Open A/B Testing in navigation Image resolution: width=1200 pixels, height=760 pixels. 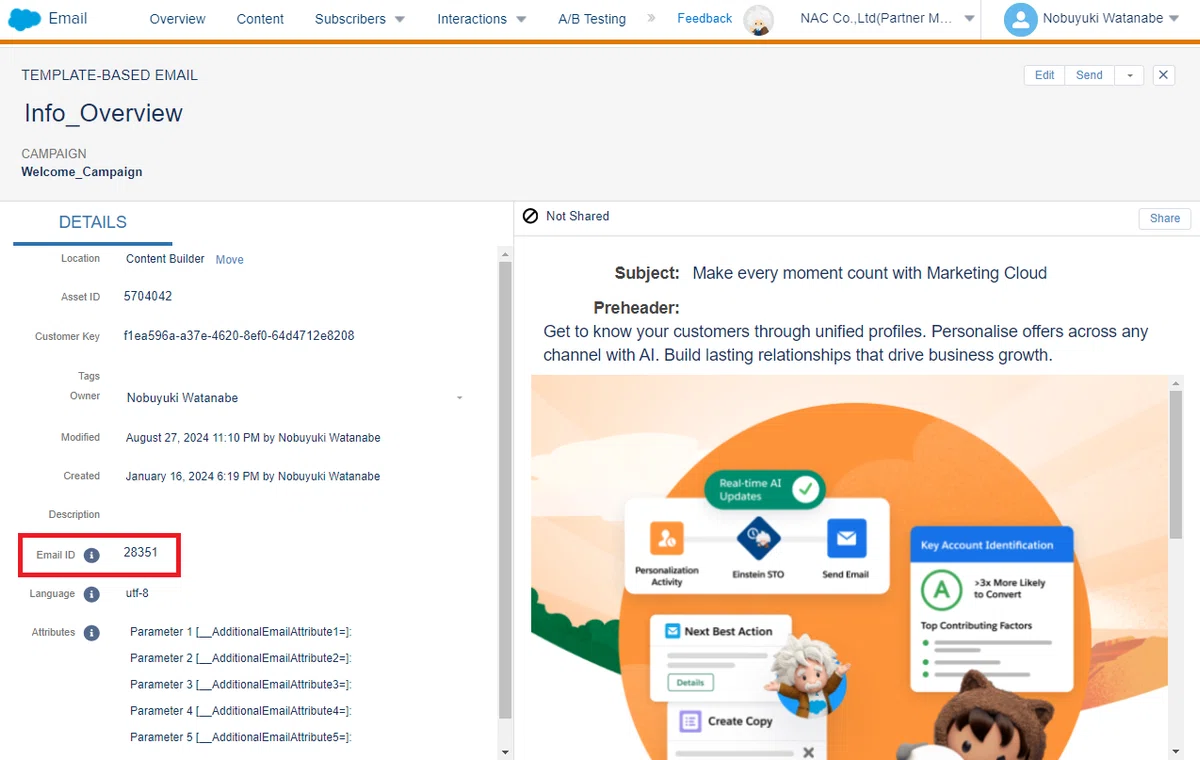(592, 19)
